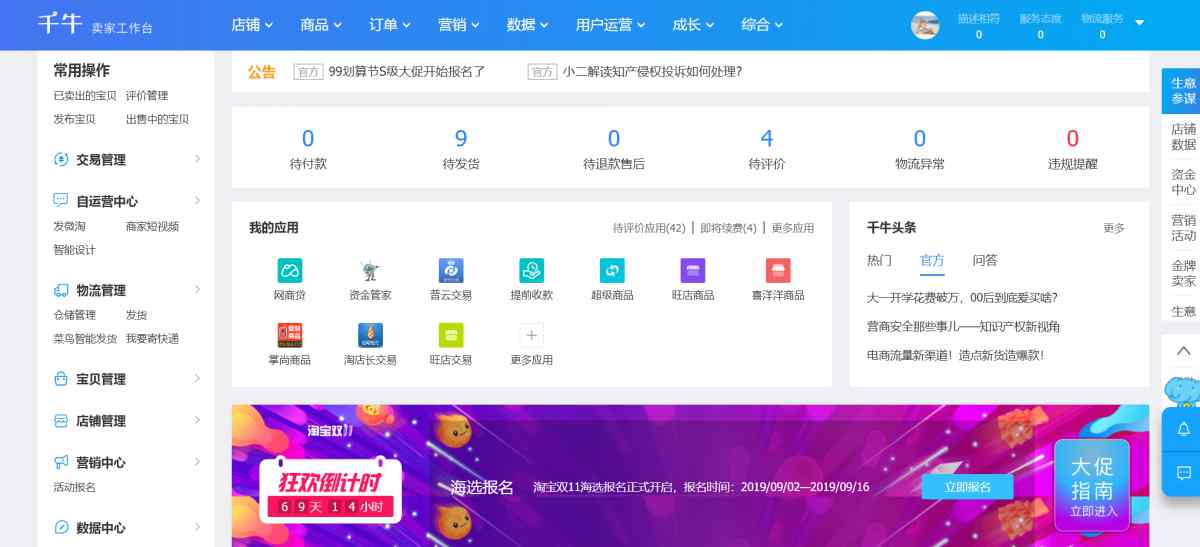Click the 待发货 count 9
Screen dimensions: 1200x547
coord(461,138)
